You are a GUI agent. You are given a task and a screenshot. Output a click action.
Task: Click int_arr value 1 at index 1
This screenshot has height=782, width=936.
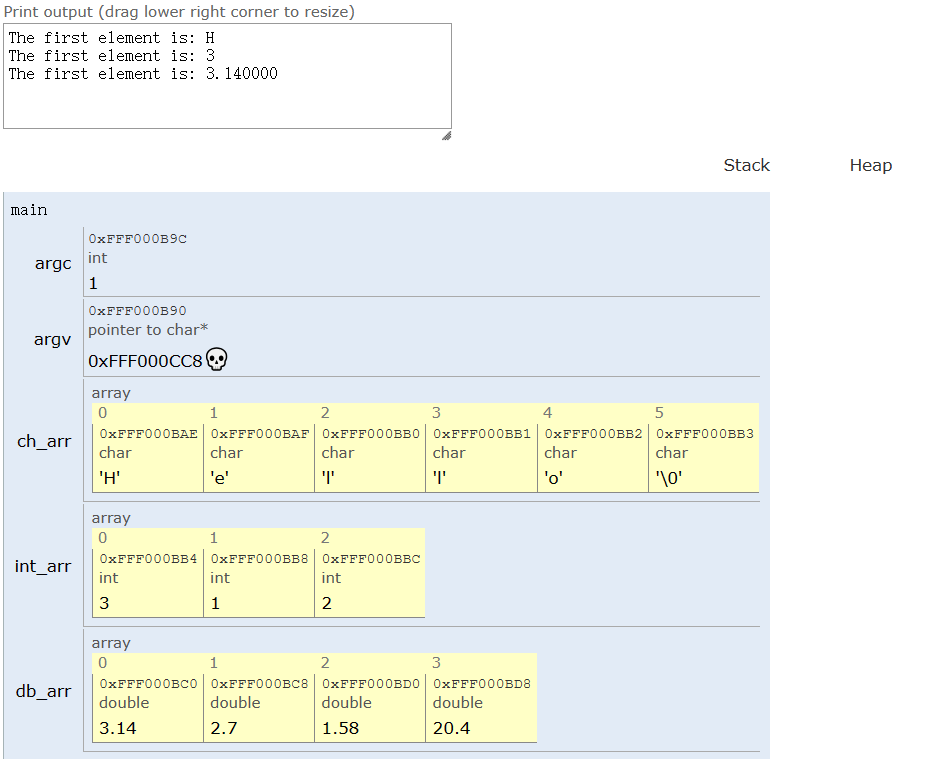coord(215,604)
